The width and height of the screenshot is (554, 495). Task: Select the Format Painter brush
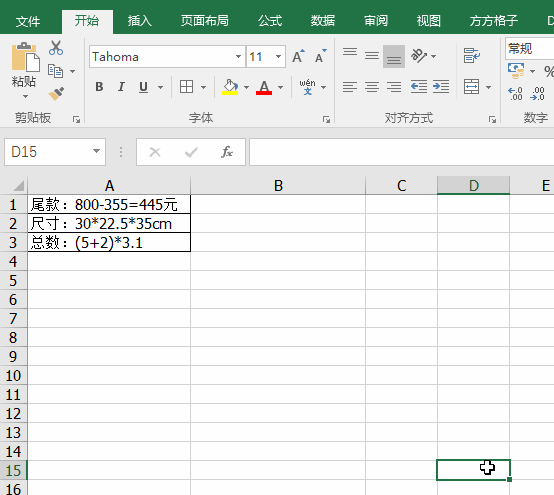(56, 94)
